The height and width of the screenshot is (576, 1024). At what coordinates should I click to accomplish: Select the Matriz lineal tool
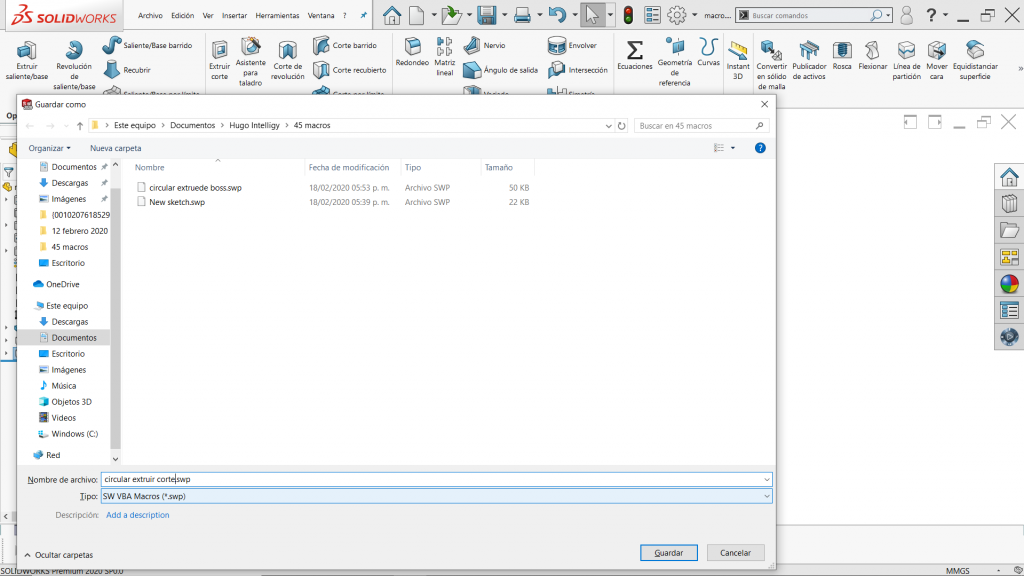pos(445,57)
